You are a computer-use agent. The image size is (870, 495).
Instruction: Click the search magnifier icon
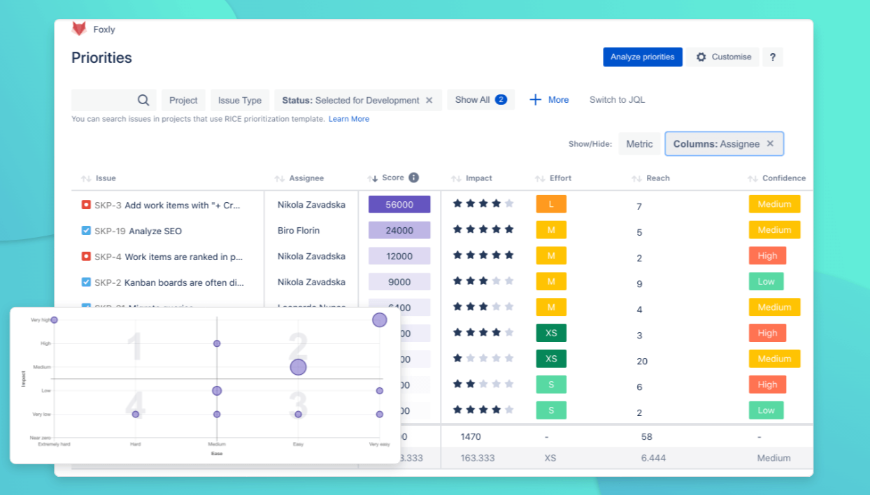pos(143,100)
